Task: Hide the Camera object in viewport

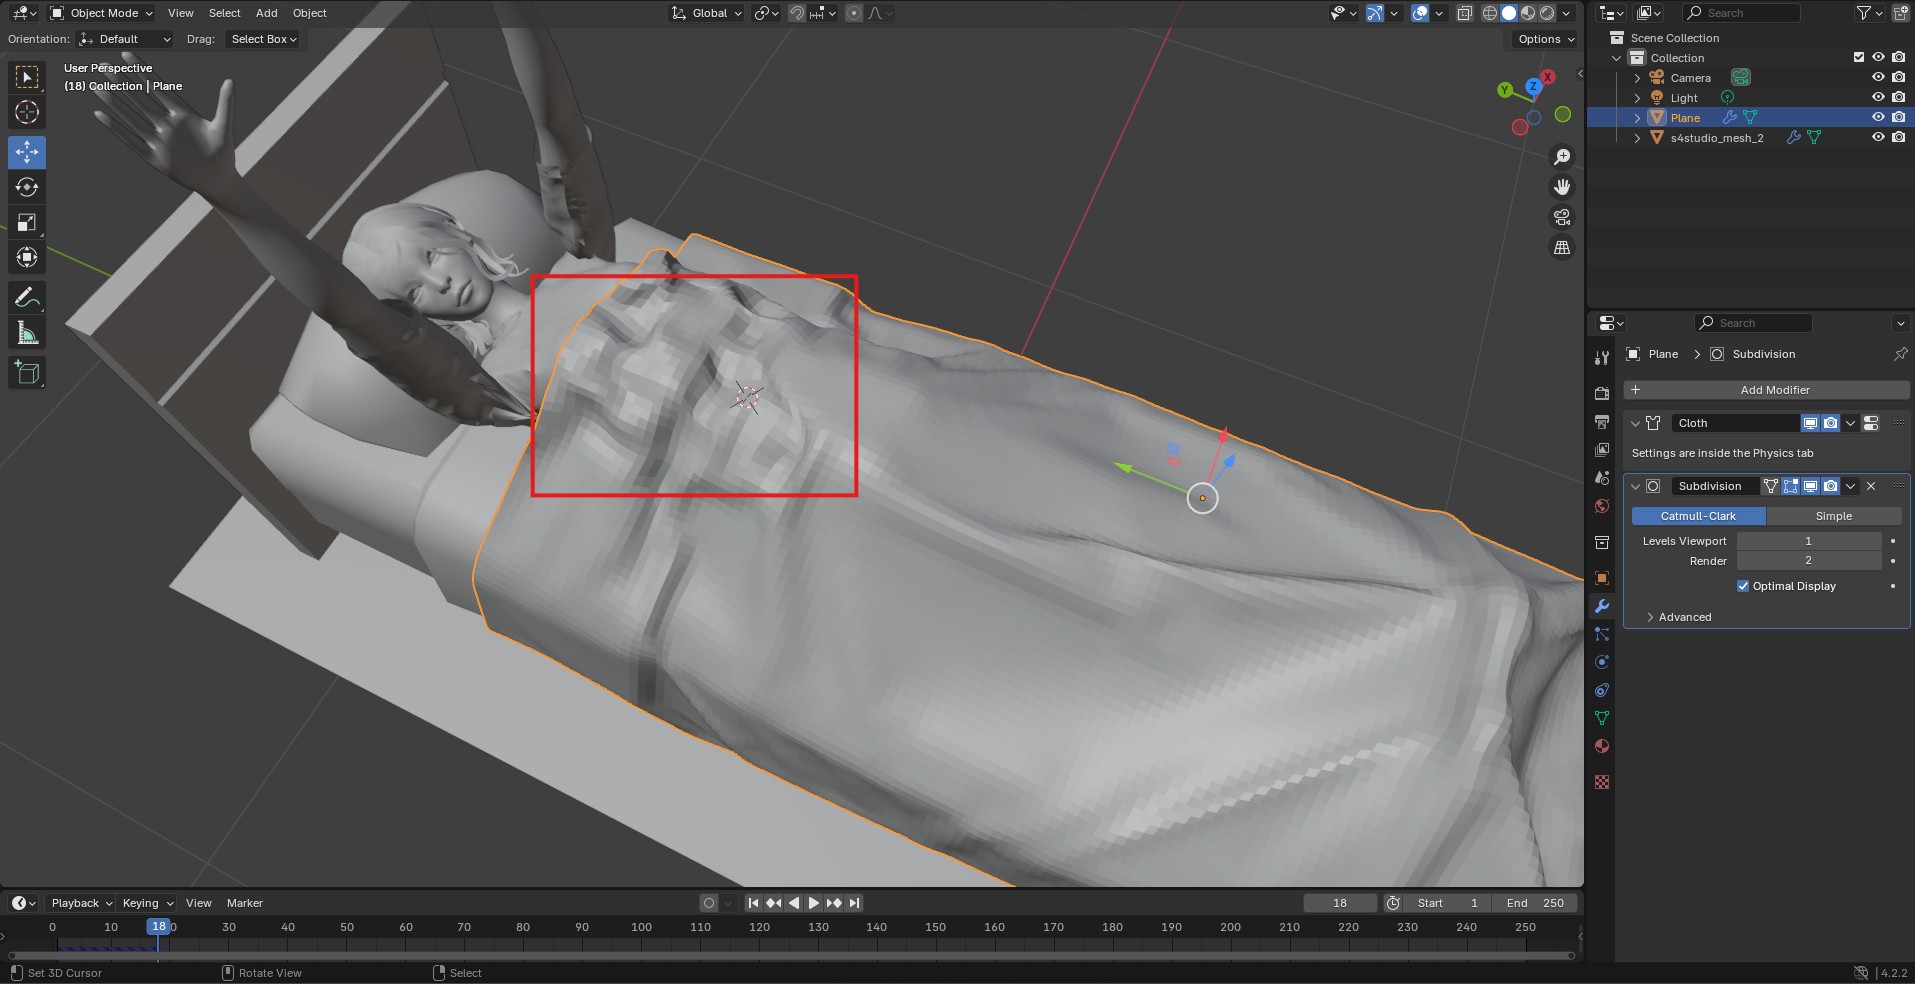Action: tap(1878, 77)
